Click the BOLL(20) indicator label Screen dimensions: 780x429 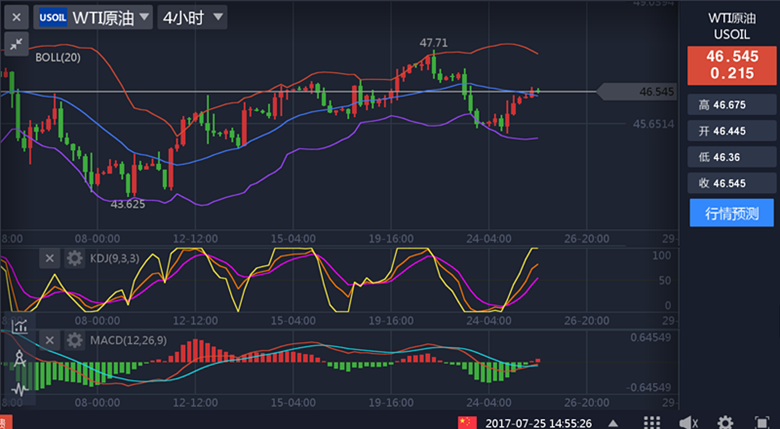point(58,57)
